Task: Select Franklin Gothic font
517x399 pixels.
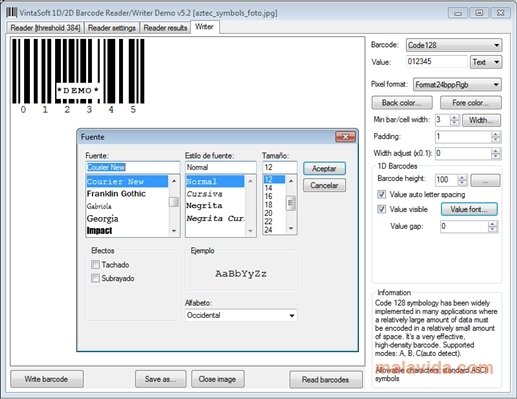Action: [x=127, y=194]
